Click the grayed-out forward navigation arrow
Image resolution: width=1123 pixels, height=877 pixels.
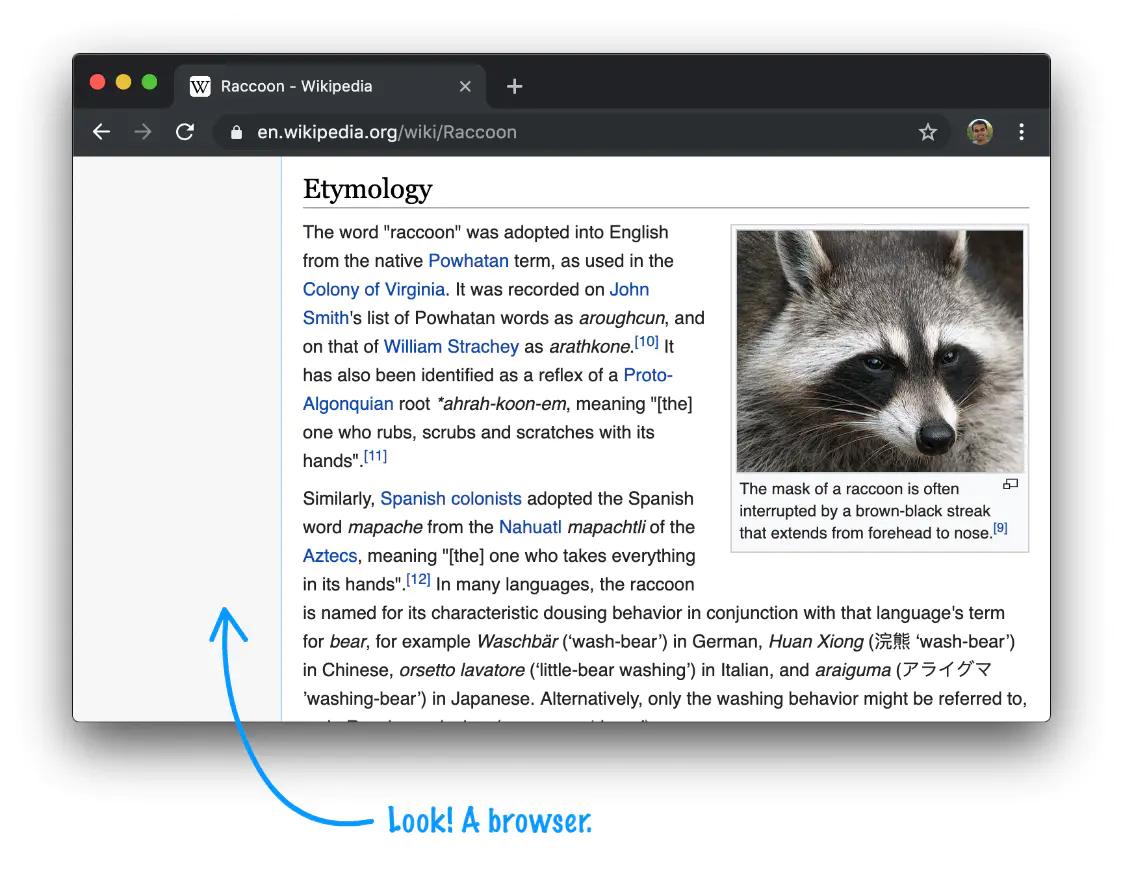coord(143,131)
